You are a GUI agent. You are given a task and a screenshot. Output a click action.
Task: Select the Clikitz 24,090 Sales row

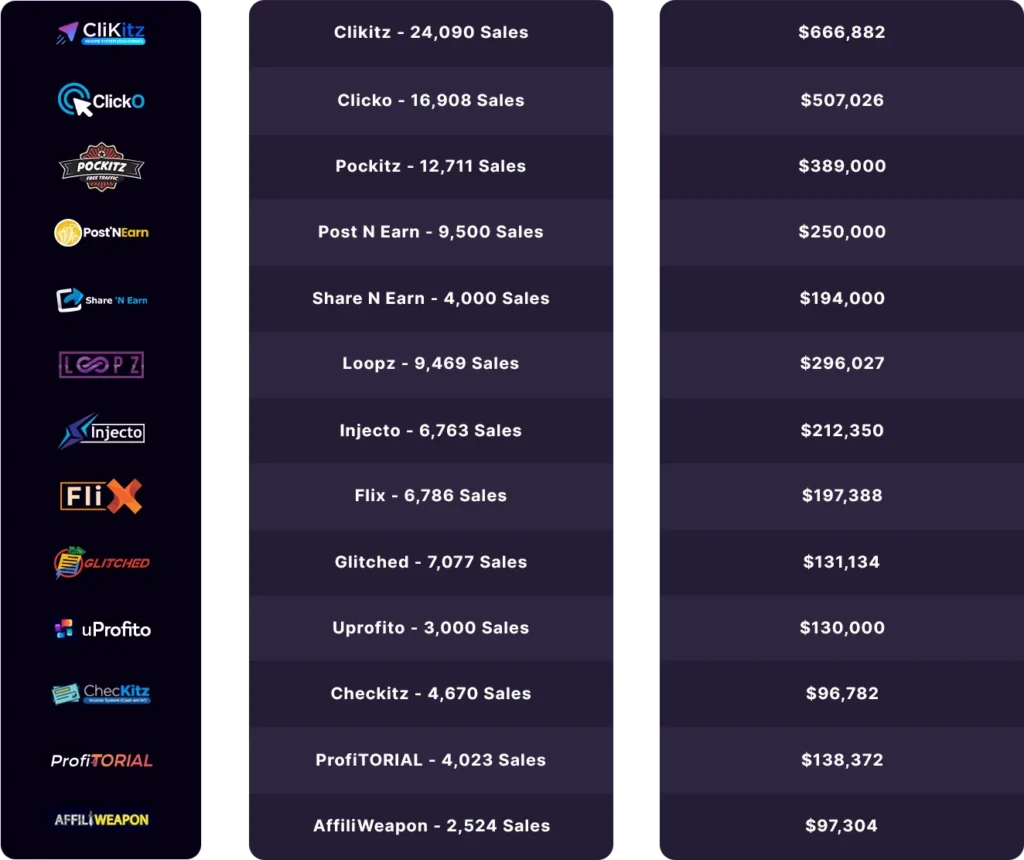(x=431, y=33)
